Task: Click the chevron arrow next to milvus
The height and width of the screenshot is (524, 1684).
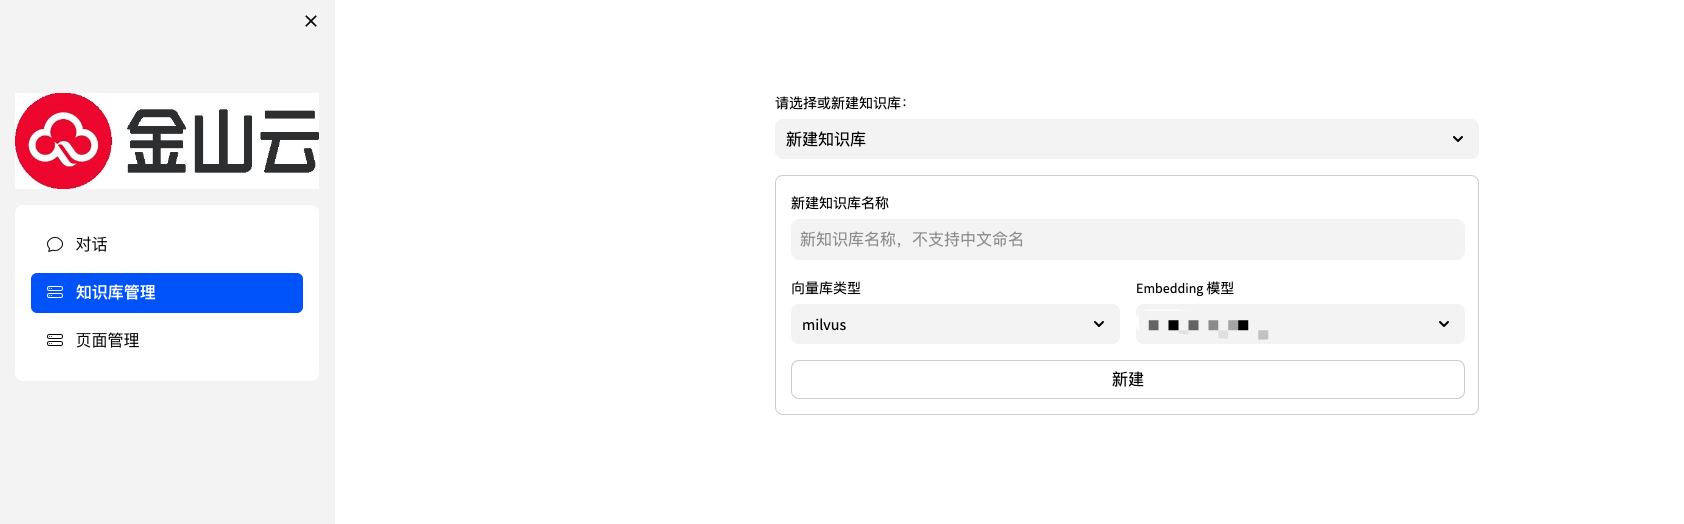Action: (1098, 324)
